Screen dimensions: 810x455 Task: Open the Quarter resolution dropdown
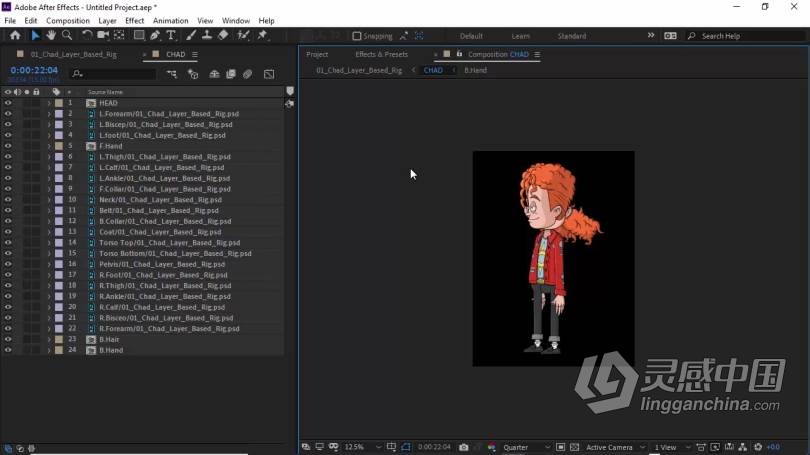(x=526, y=447)
